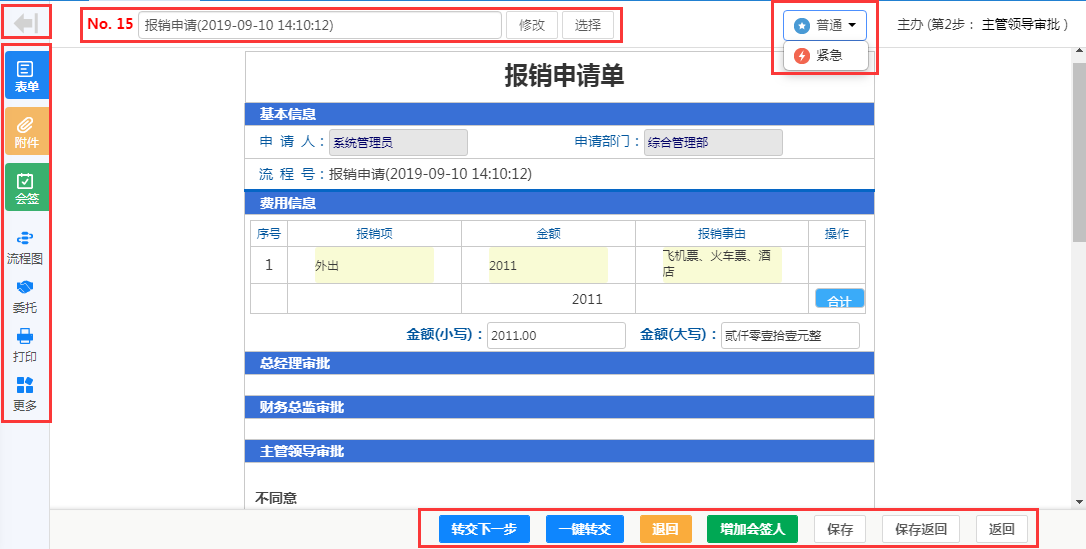Click the 修改 button beside the title
Viewport: 1086px width, 549px height.
click(x=532, y=25)
